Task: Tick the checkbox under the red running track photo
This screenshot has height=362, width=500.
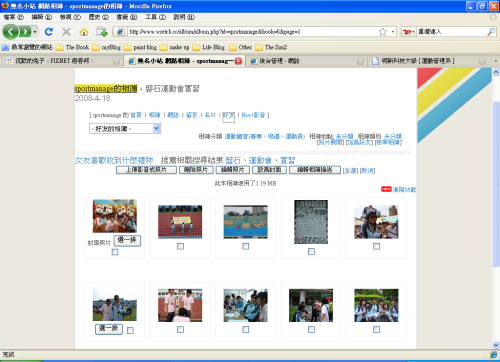Action: (x=180, y=246)
